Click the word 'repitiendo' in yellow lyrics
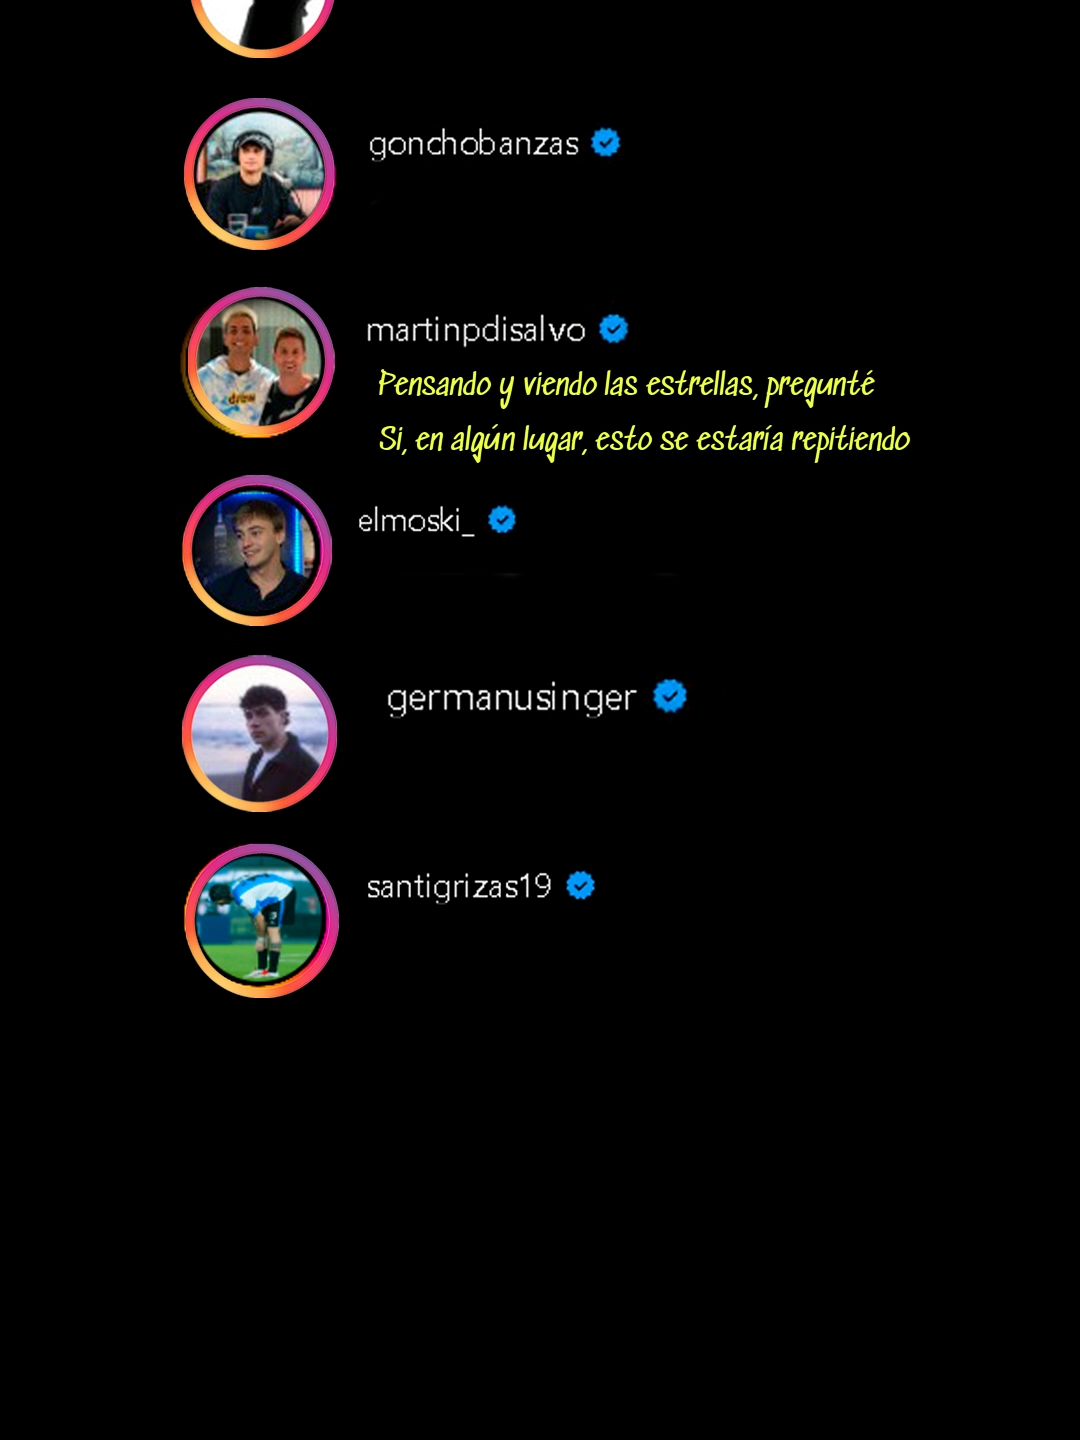This screenshot has height=1440, width=1080. pyautogui.click(x=850, y=441)
